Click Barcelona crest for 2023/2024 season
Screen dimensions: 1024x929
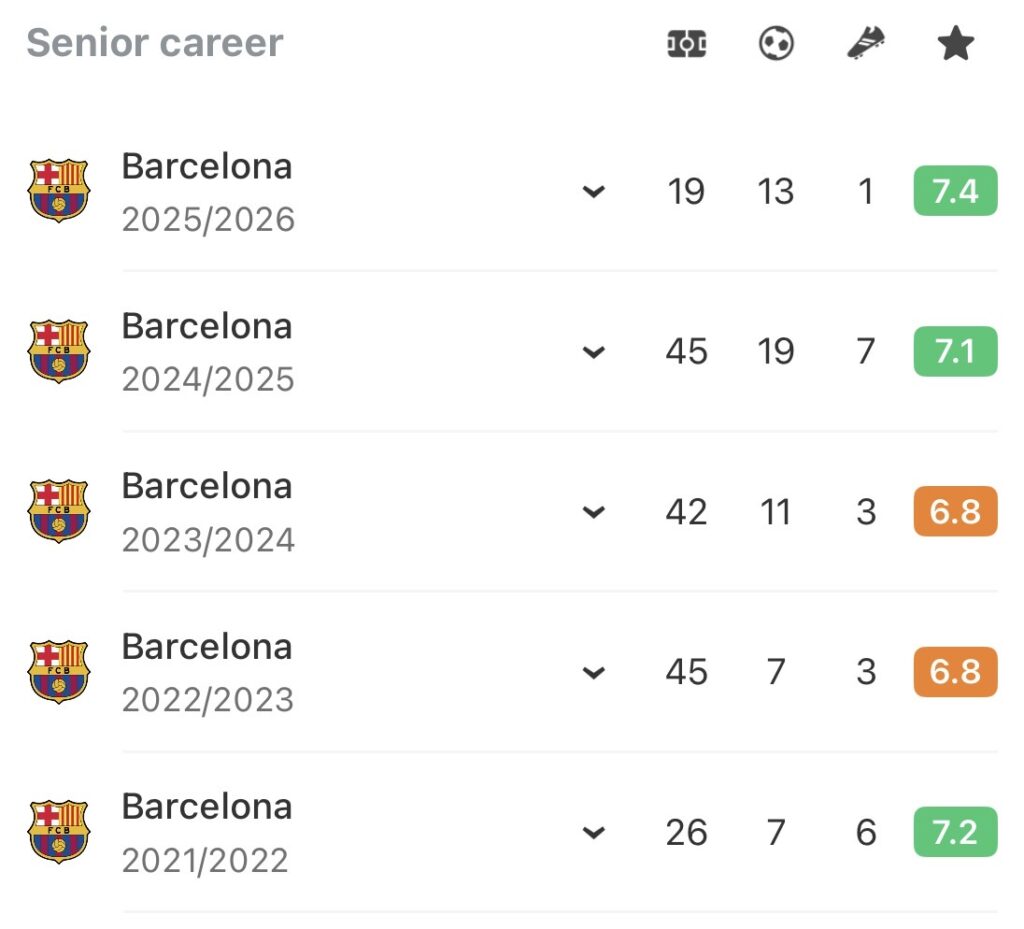coord(58,511)
